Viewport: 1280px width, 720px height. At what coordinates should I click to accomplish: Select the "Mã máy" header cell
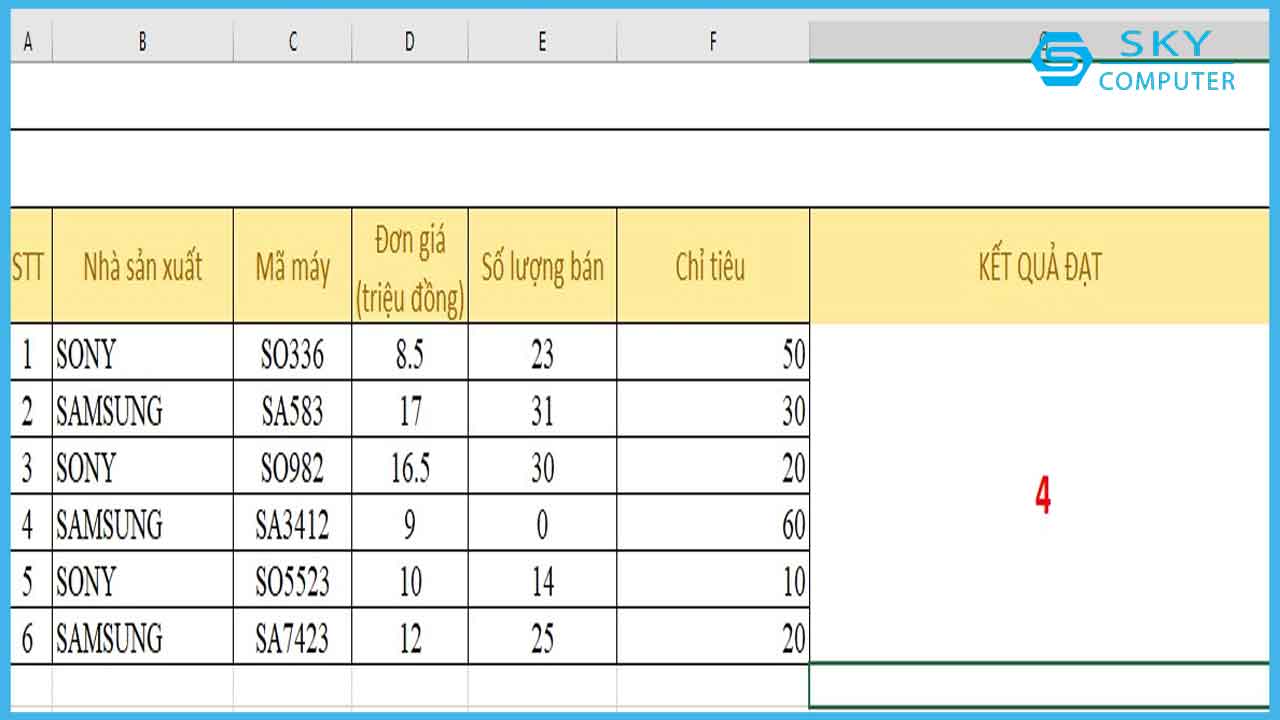point(293,266)
